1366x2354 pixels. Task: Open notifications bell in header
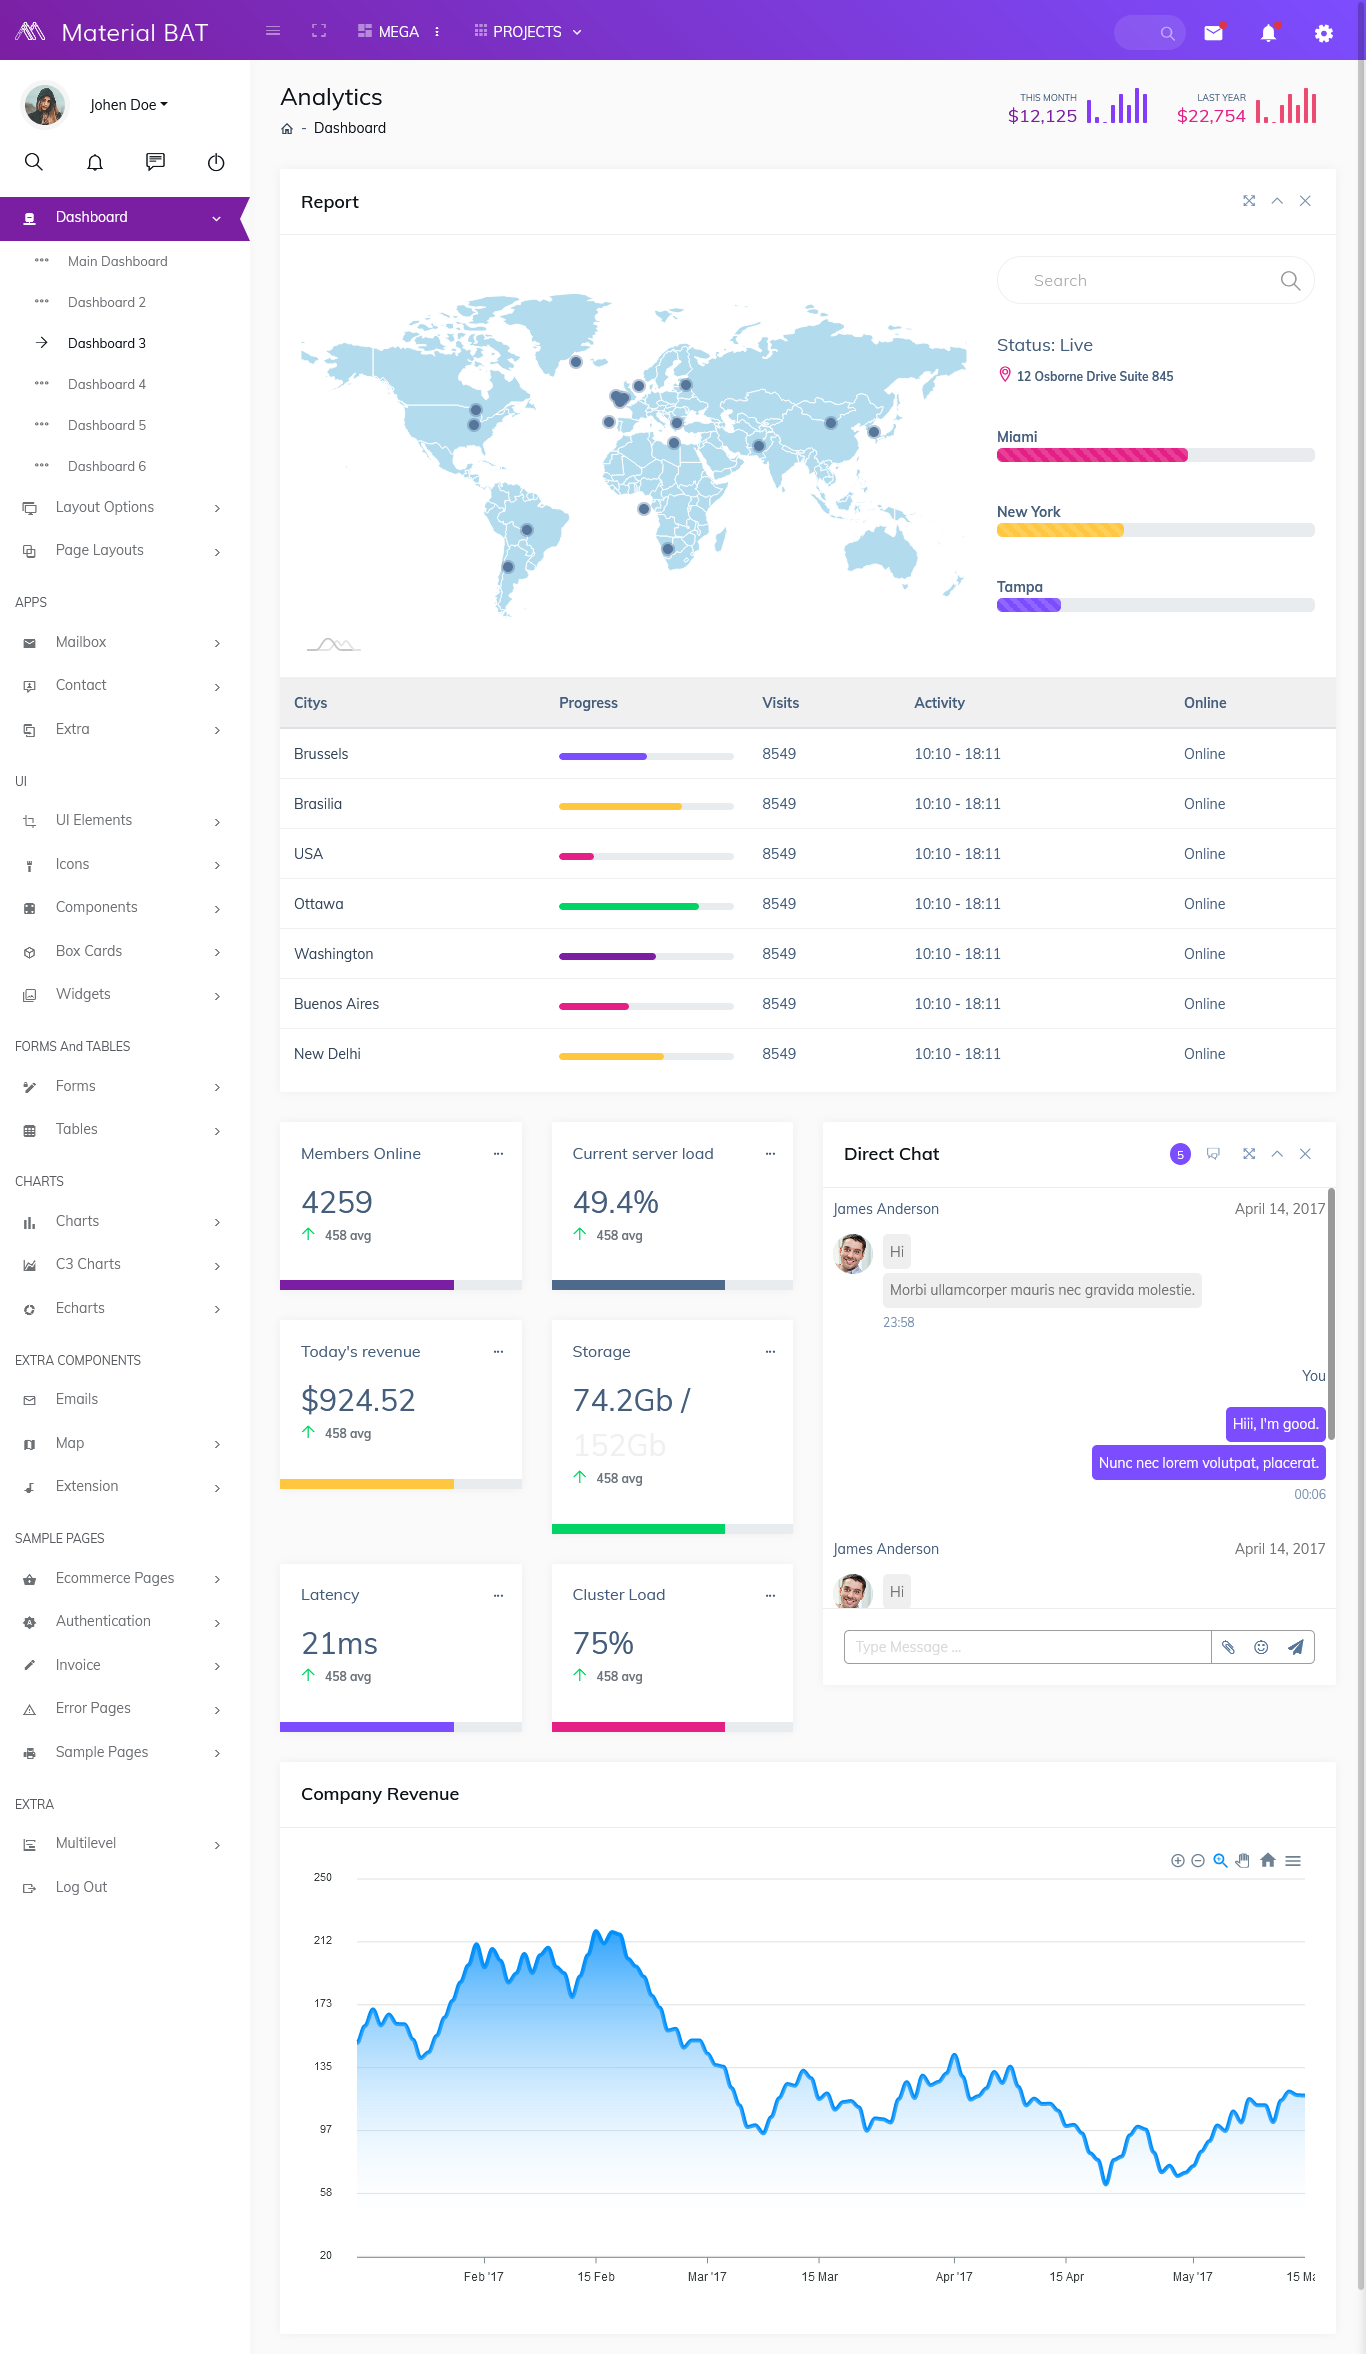pos(1269,33)
